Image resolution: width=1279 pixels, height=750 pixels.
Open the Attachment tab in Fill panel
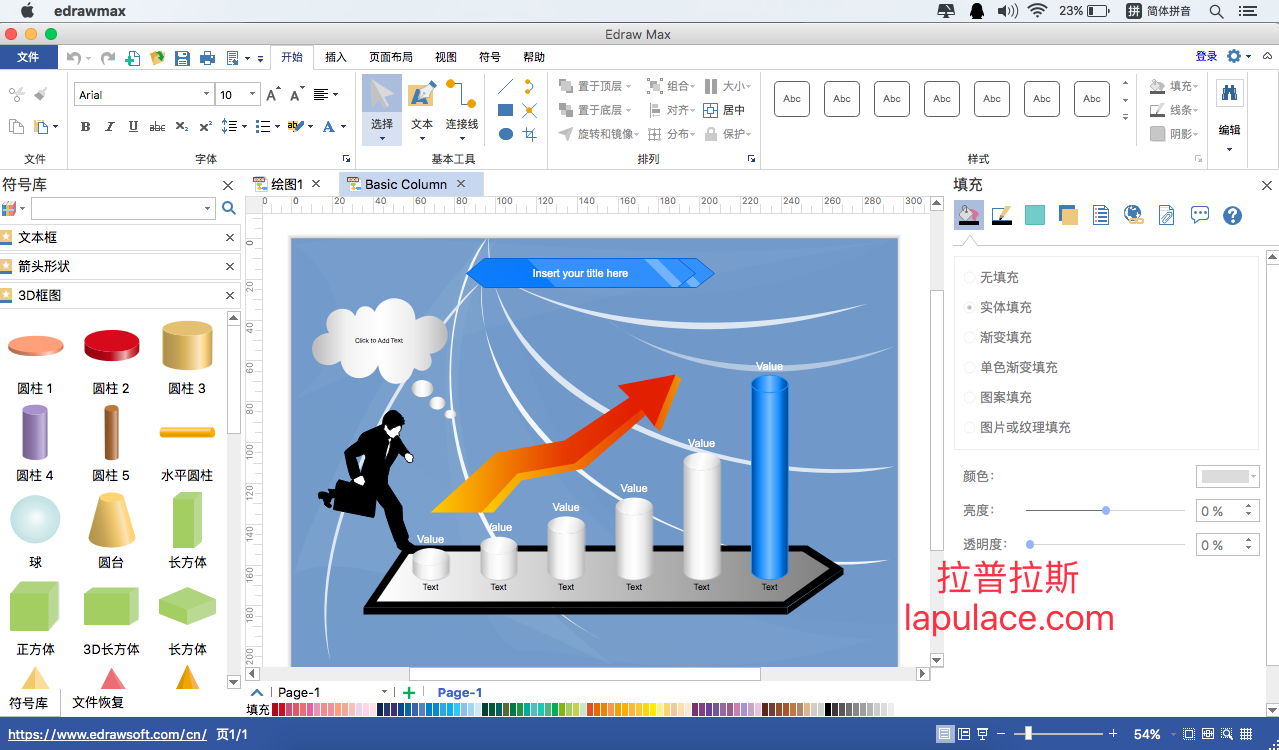pyautogui.click(x=1166, y=215)
